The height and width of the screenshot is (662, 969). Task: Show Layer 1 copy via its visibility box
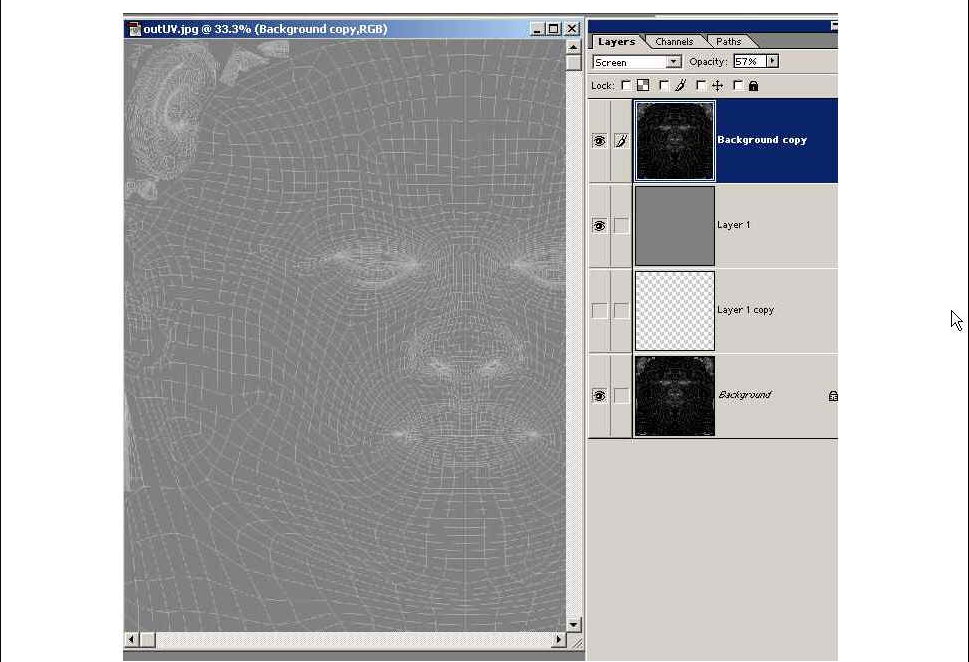pos(599,310)
